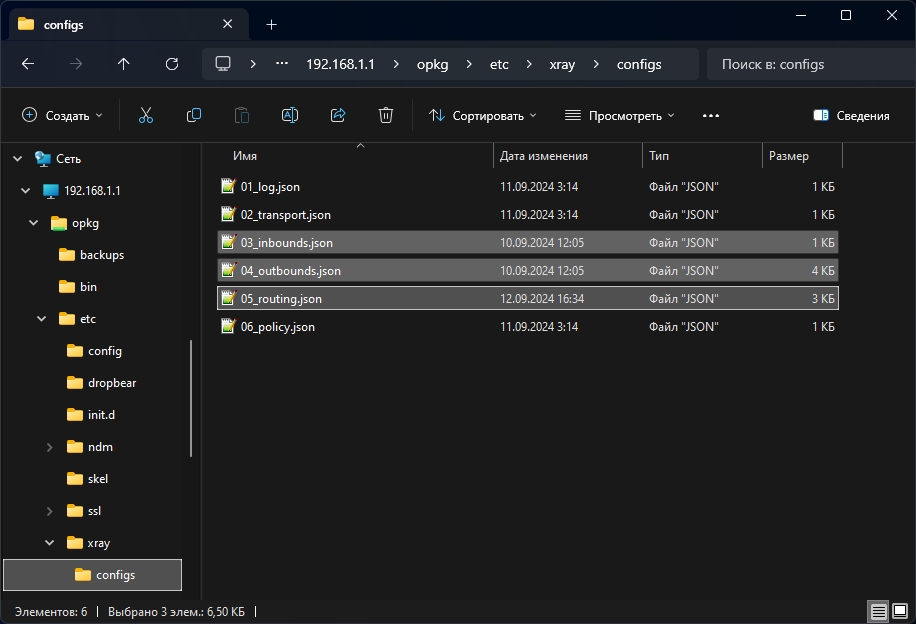This screenshot has width=916, height=624.
Task: Open new tab with plus button
Action: pos(271,24)
